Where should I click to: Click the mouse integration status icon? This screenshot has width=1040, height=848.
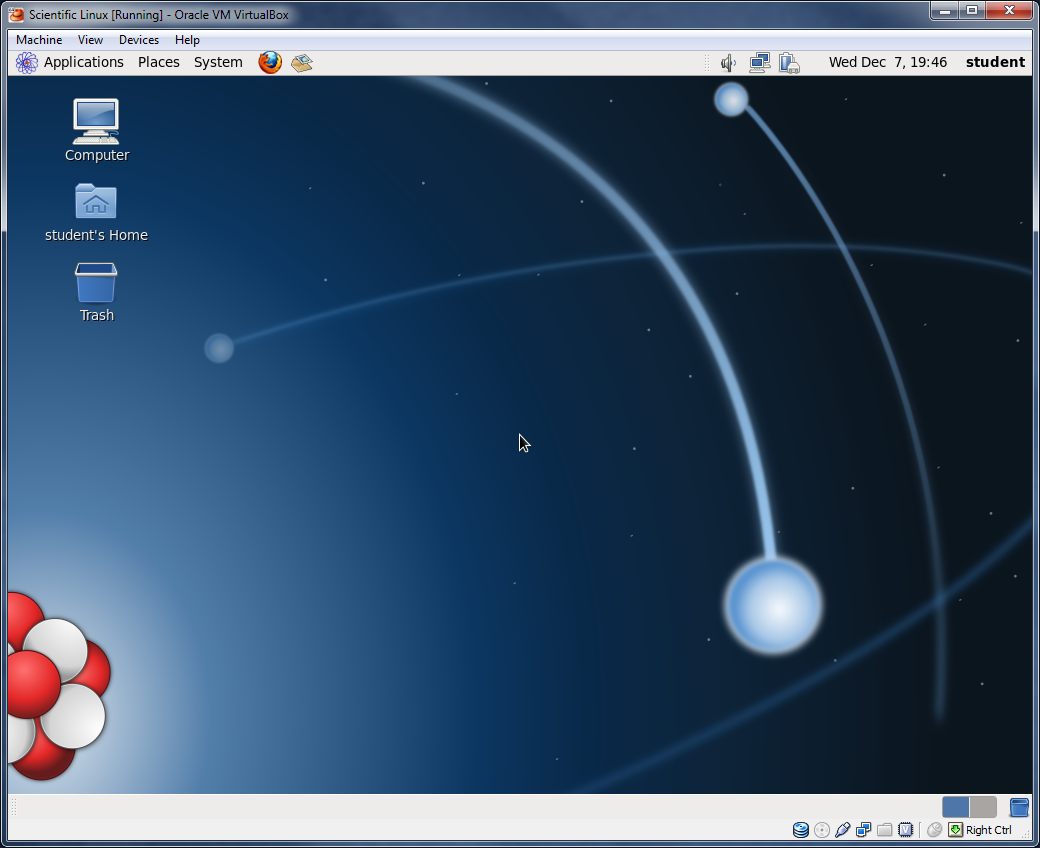click(935, 830)
